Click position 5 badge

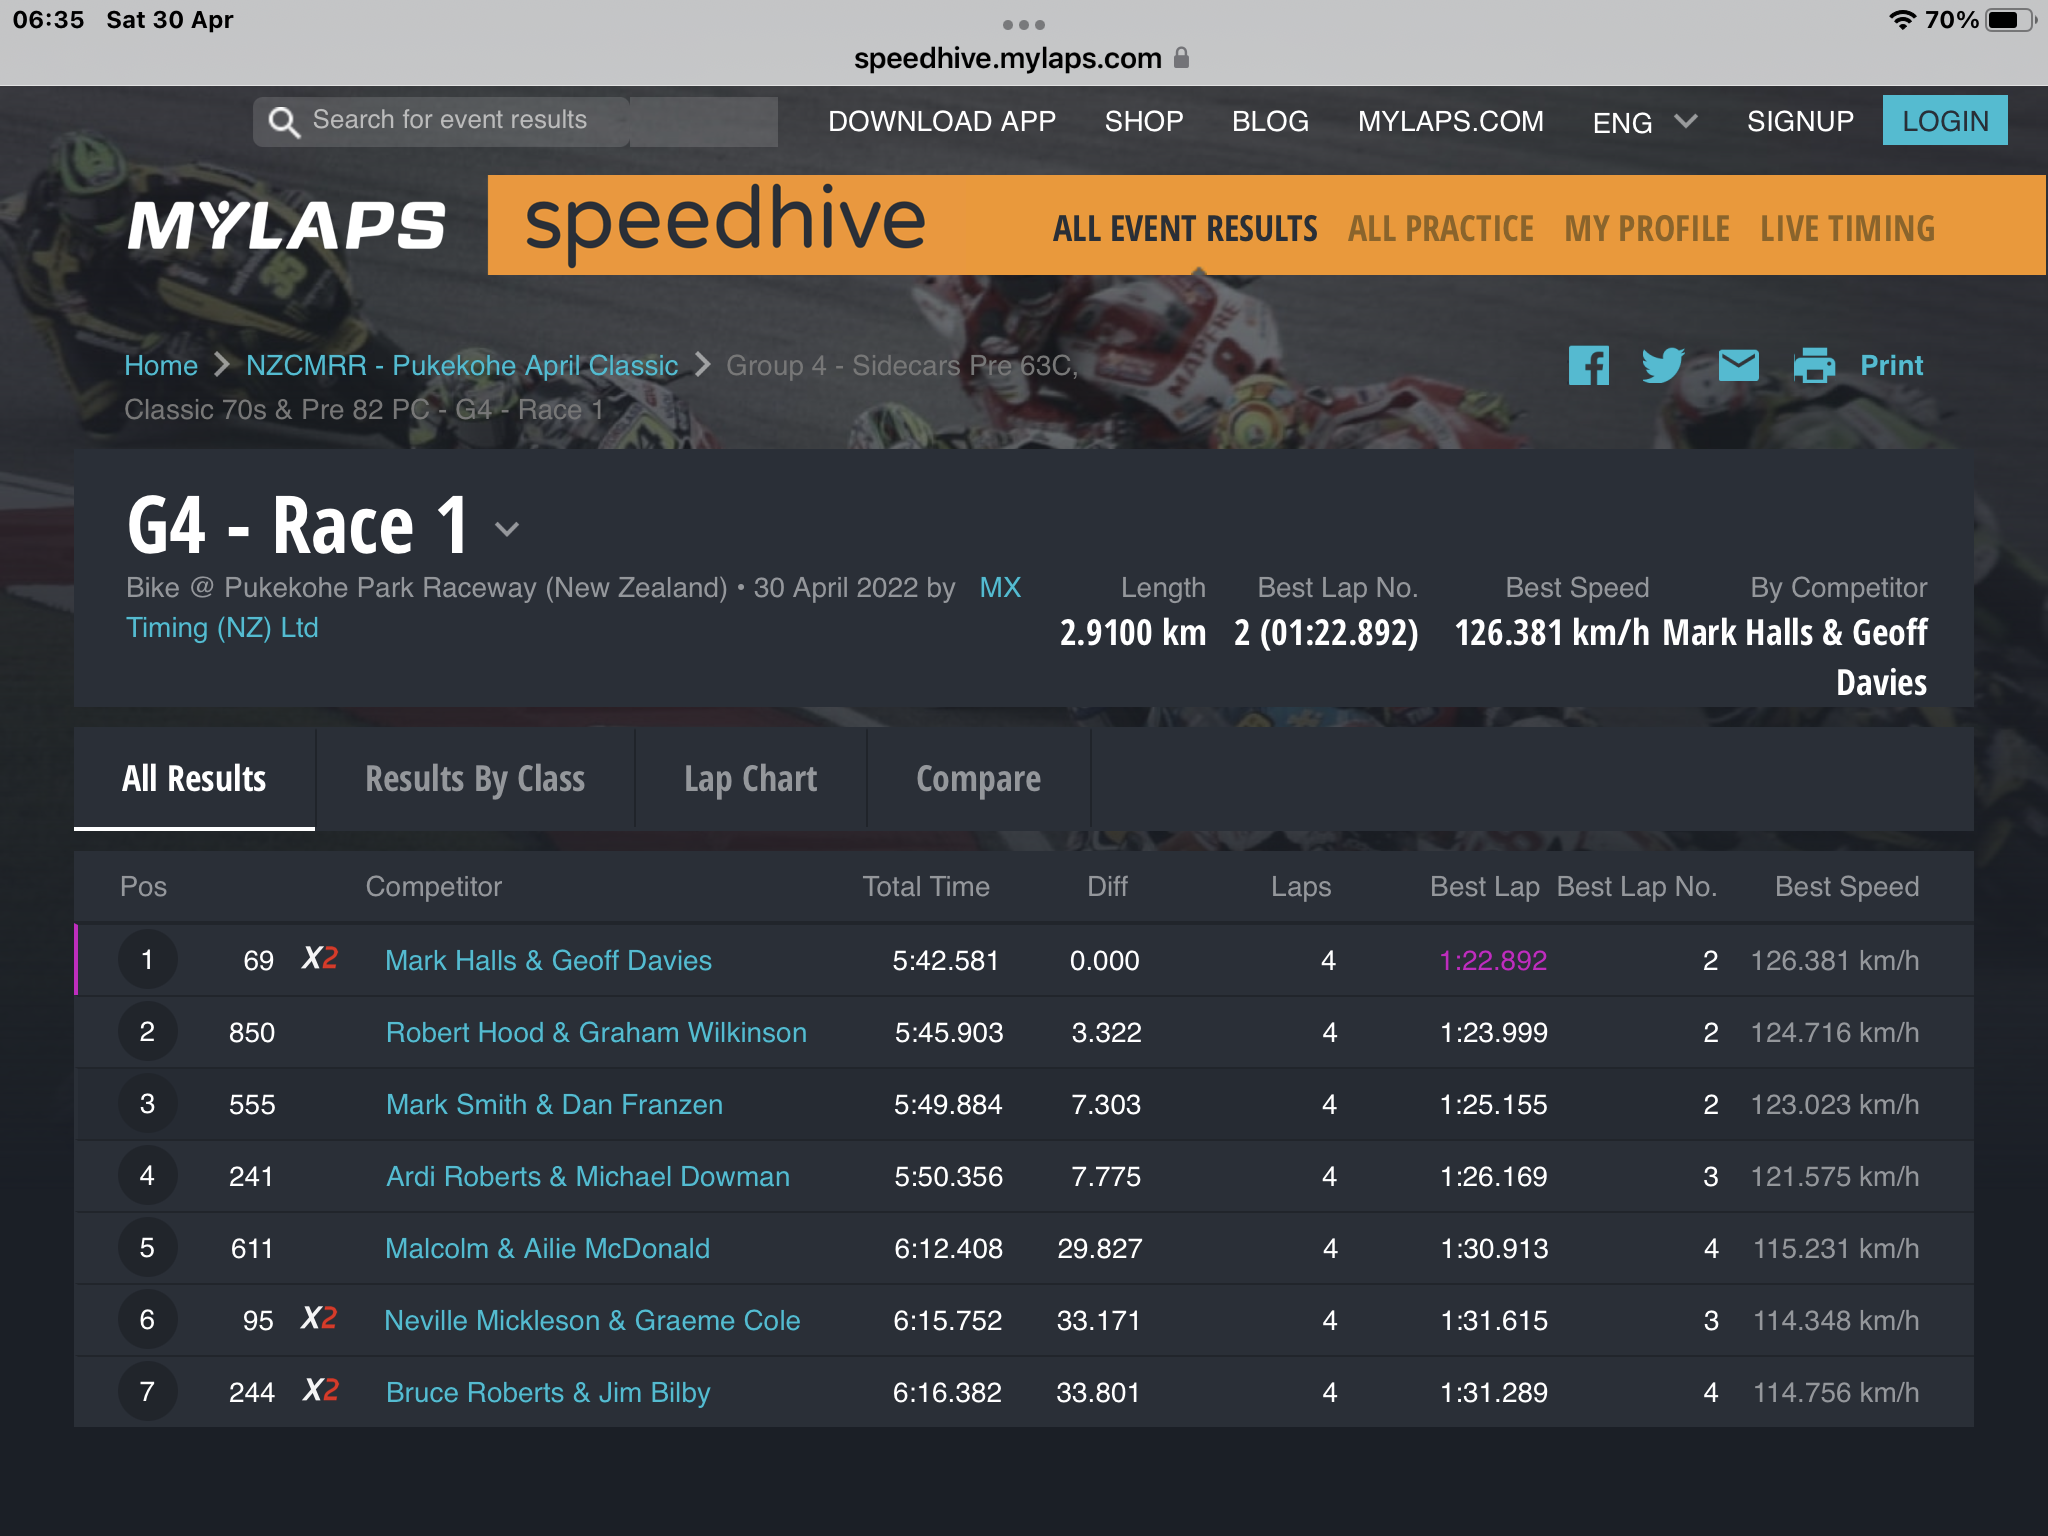[147, 1248]
